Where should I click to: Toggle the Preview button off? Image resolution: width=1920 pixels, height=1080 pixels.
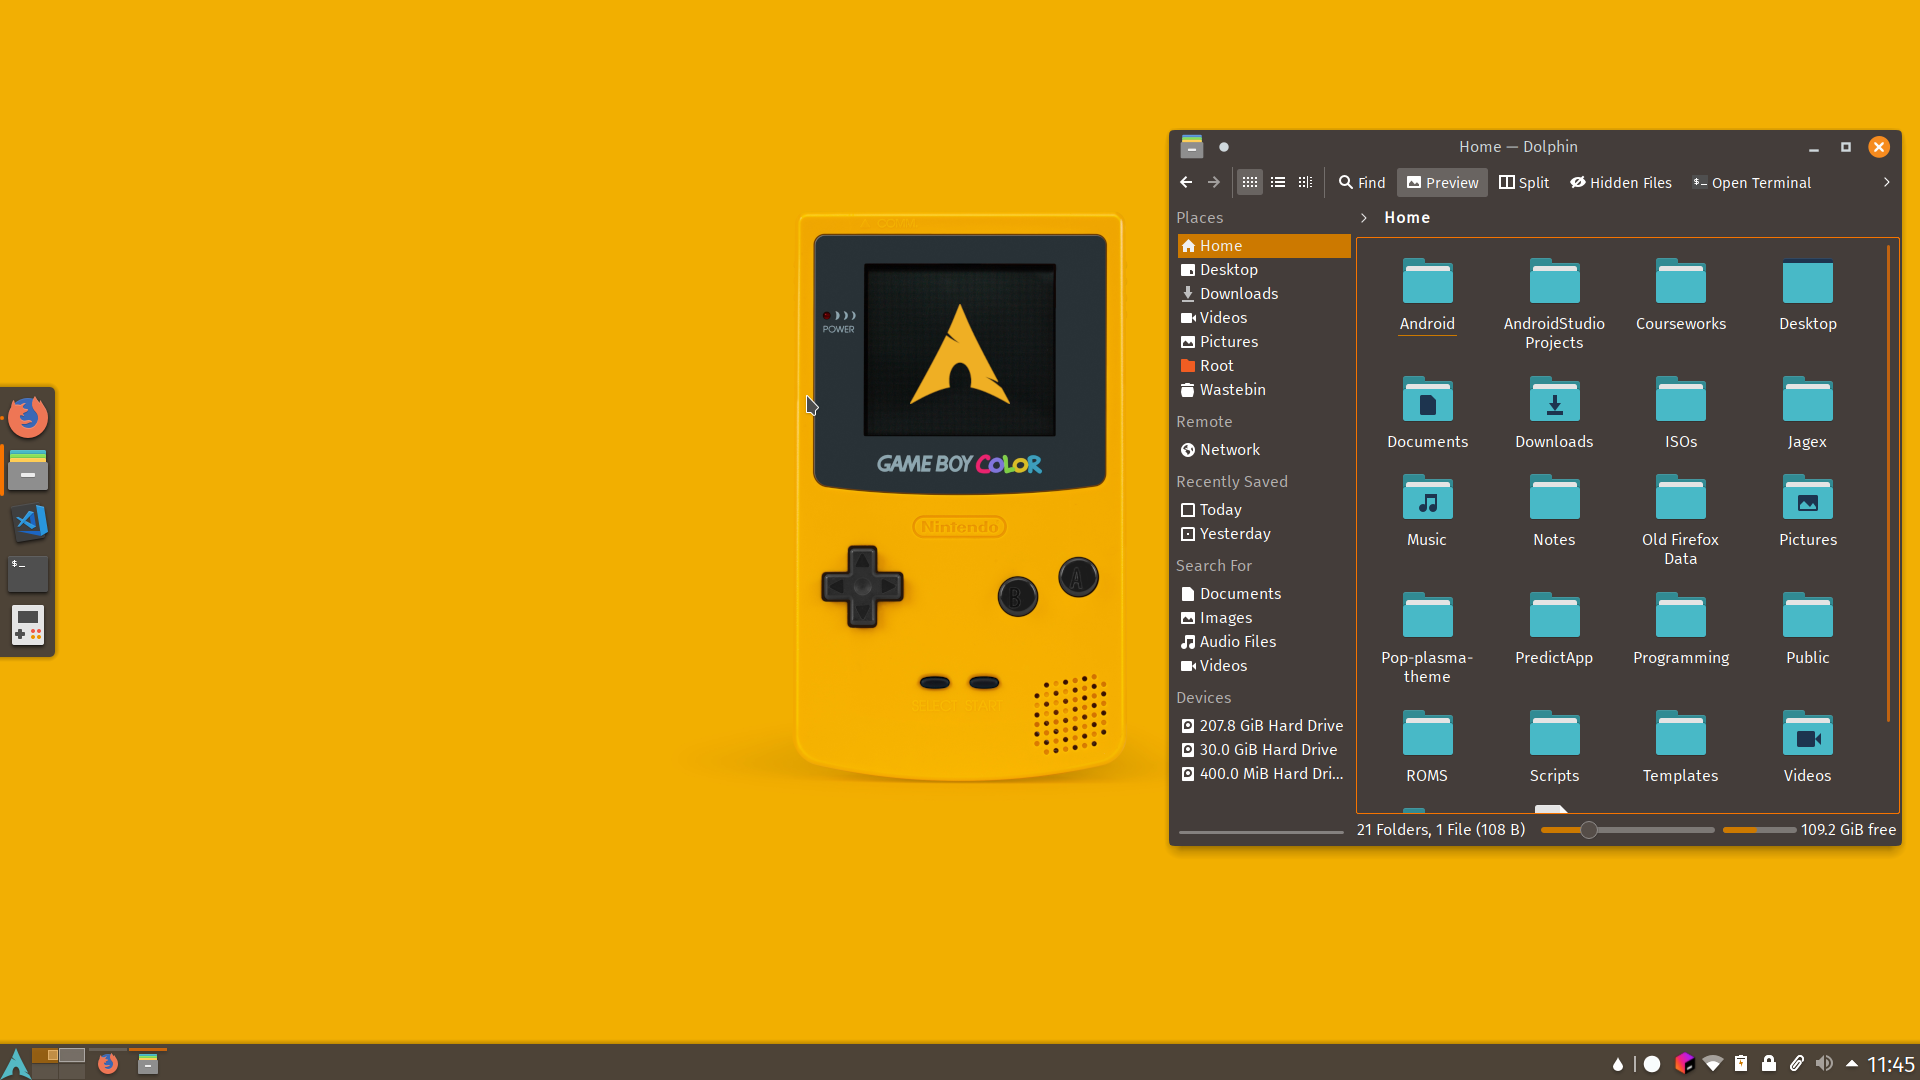pyautogui.click(x=1441, y=182)
